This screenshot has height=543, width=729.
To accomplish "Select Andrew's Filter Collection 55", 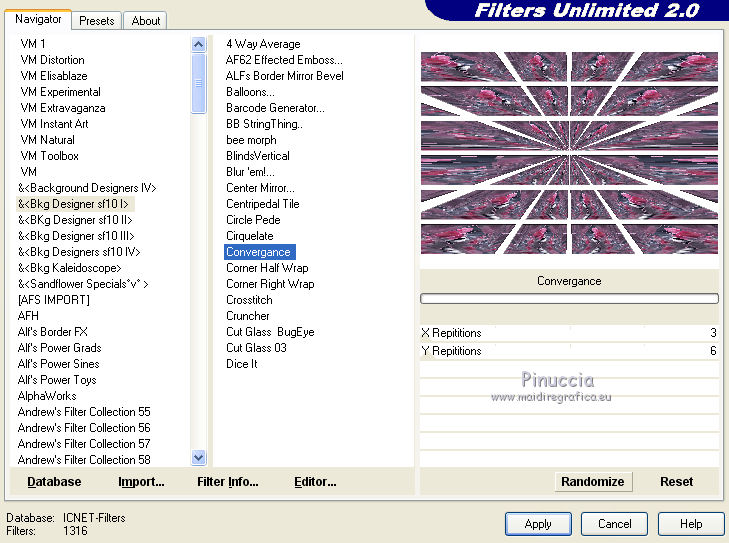I will point(84,412).
